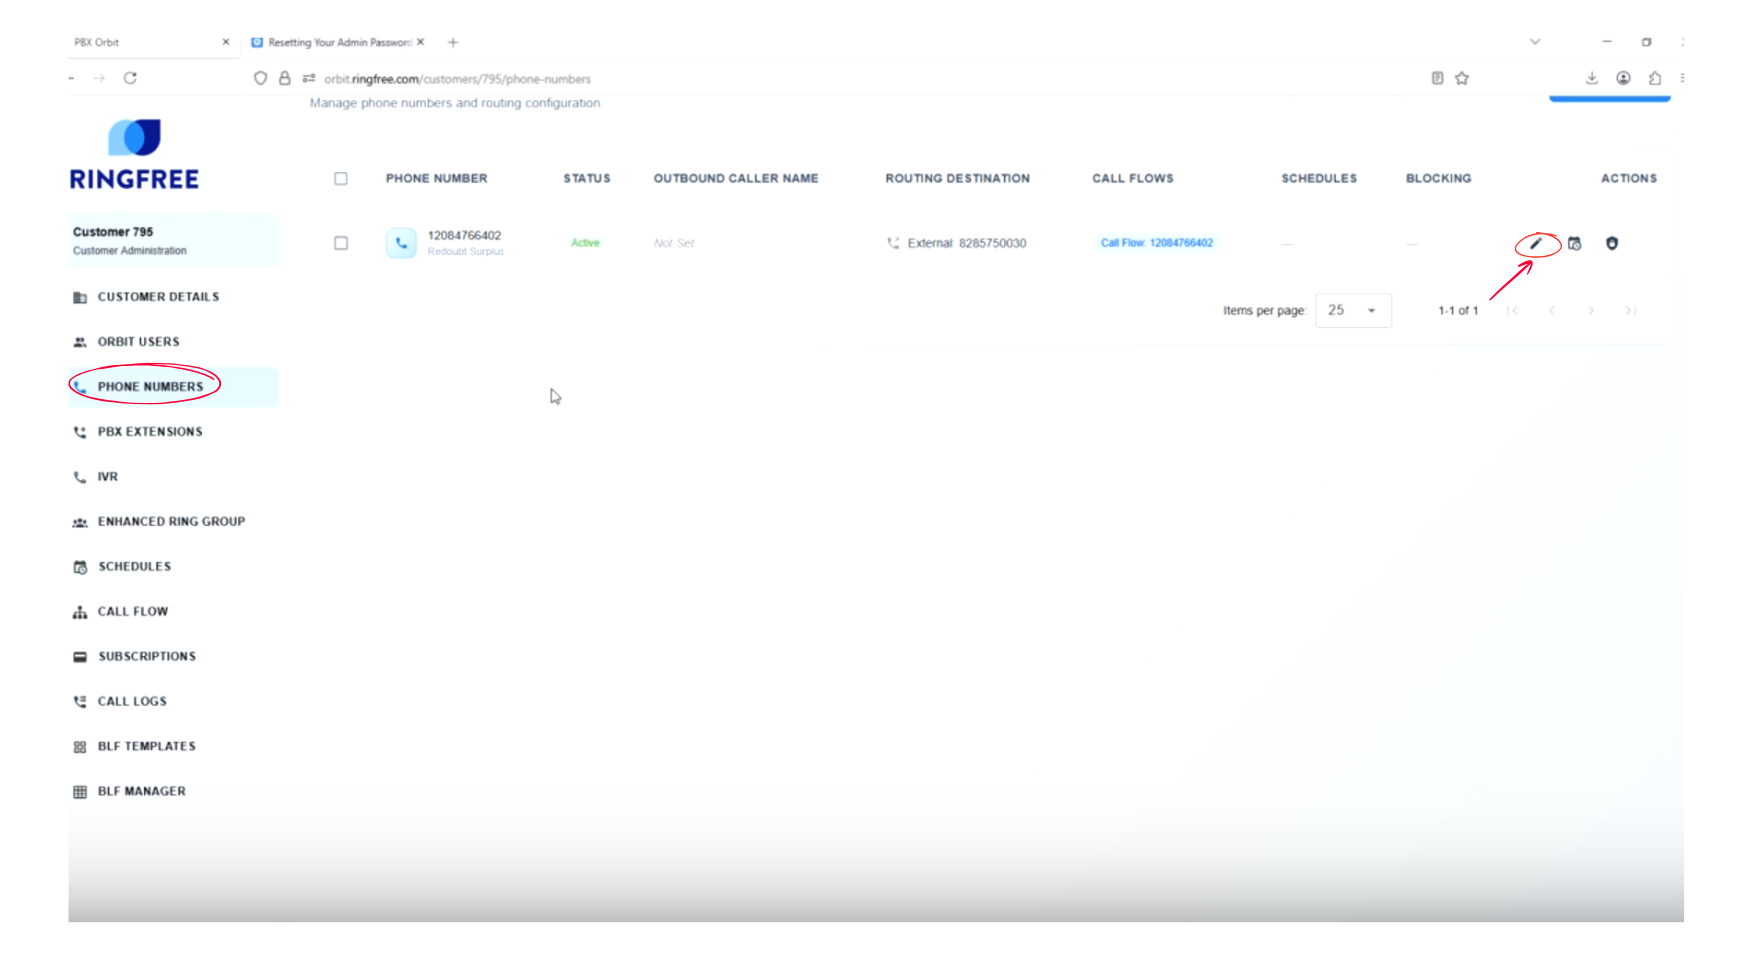Bookmark this page with the star icon
The height and width of the screenshot is (960, 1753).
click(1462, 78)
